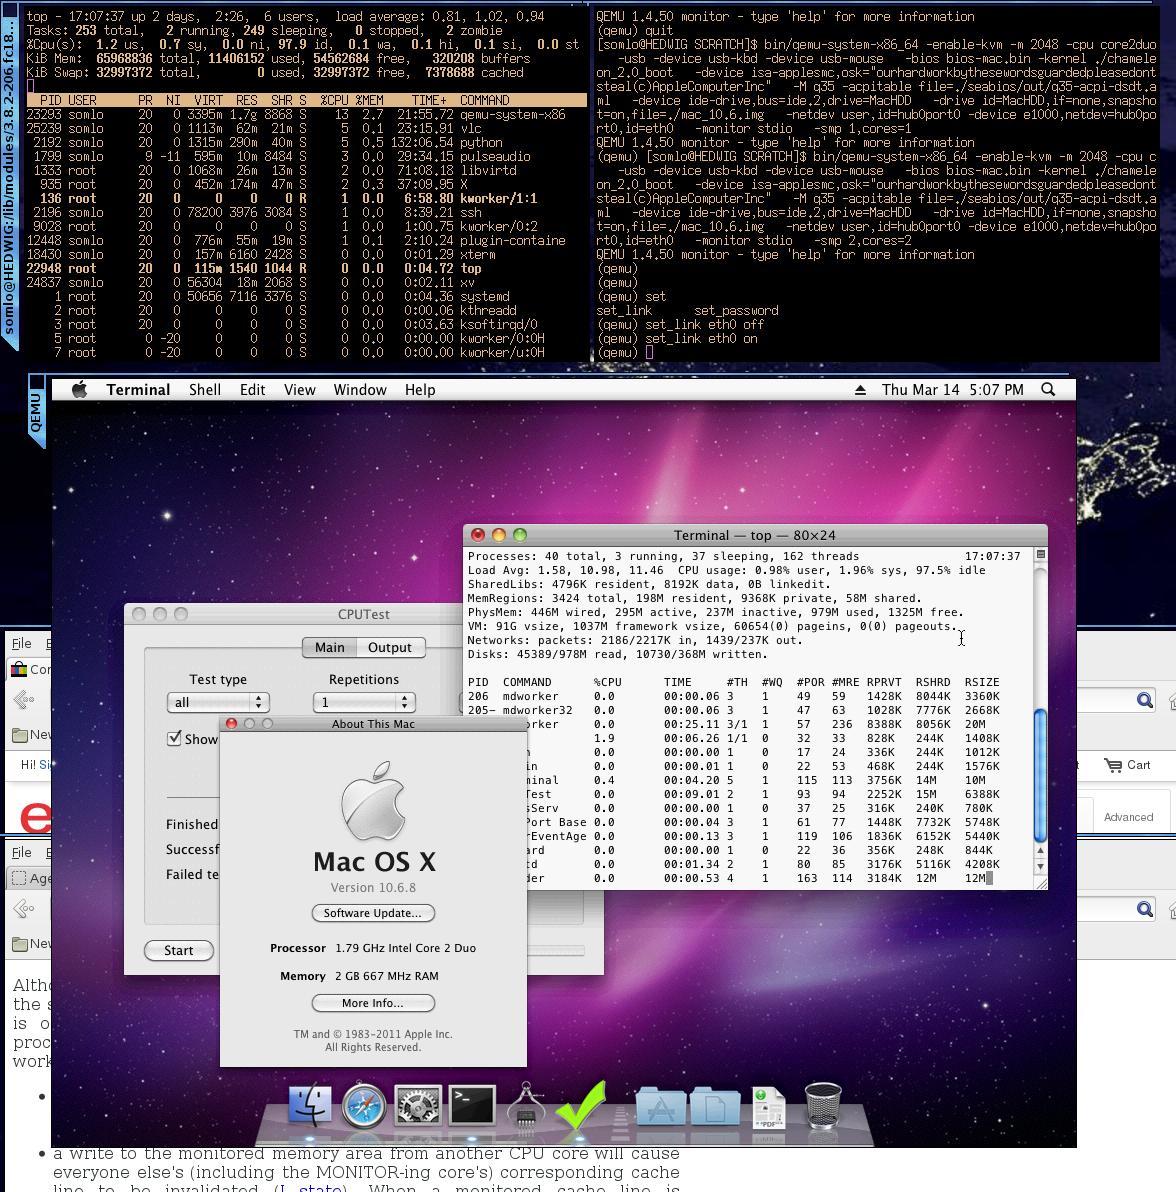The width and height of the screenshot is (1176, 1192).
Task: Click the 'set_link eth0 on' line in QEMU monitor
Action: [x=677, y=338]
